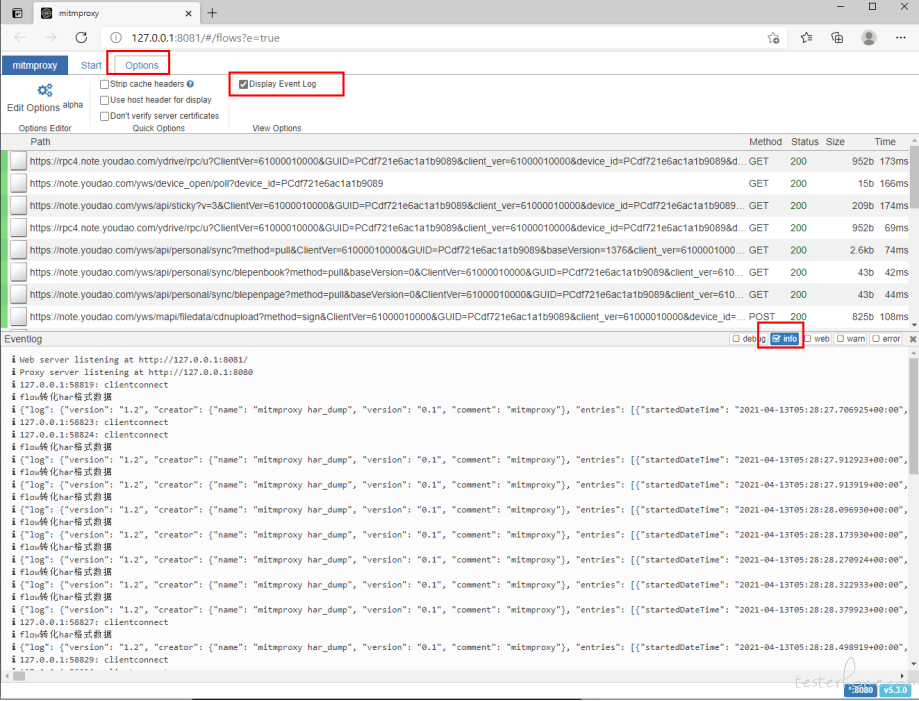Screen dimensions: 919x701
Task: Sort flows by the Method column header
Action: pyautogui.click(x=765, y=142)
